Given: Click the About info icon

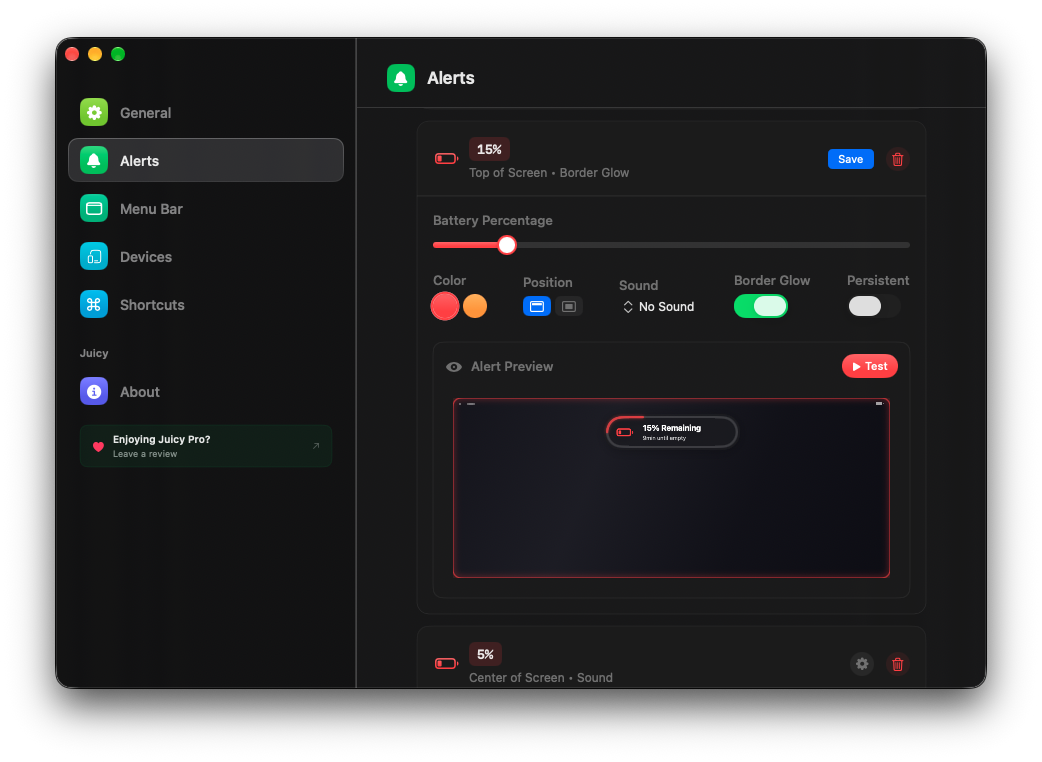Looking at the screenshot, I should [94, 391].
